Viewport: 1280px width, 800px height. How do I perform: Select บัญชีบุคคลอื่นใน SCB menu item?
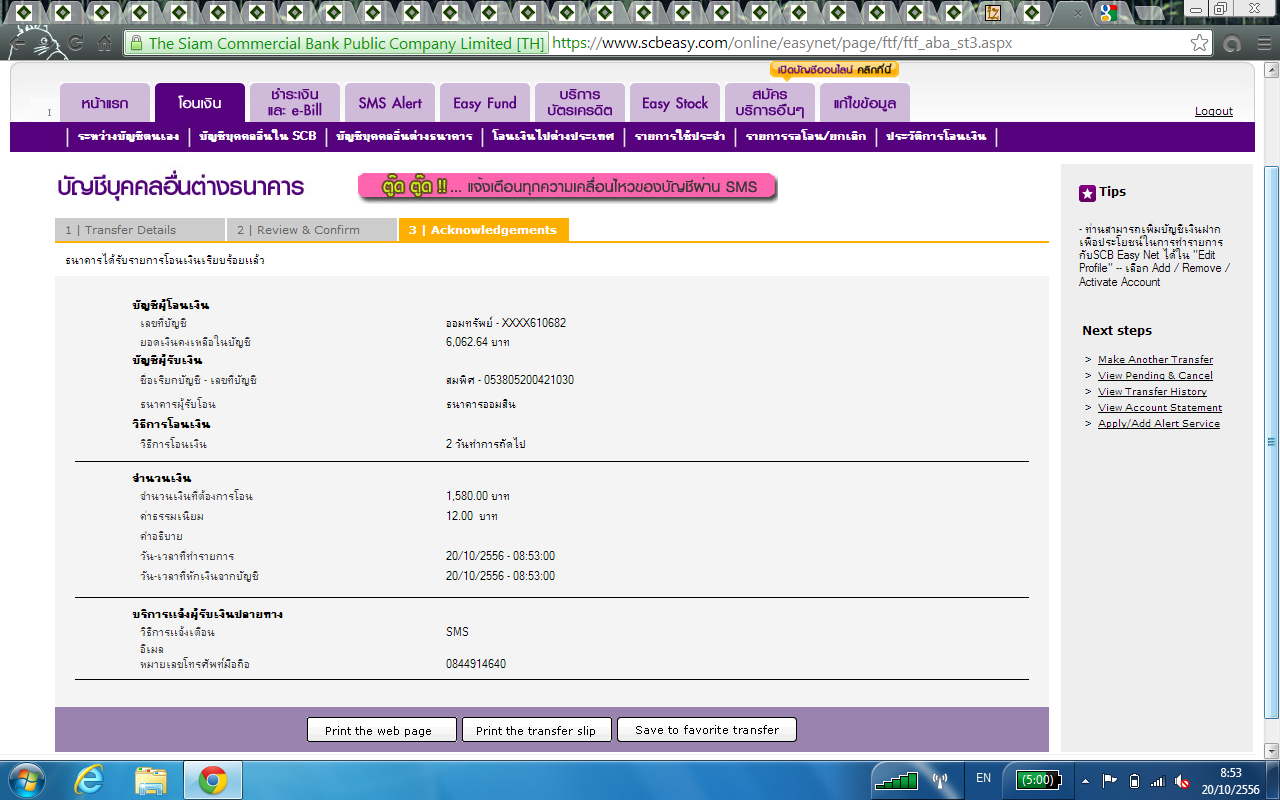click(258, 136)
